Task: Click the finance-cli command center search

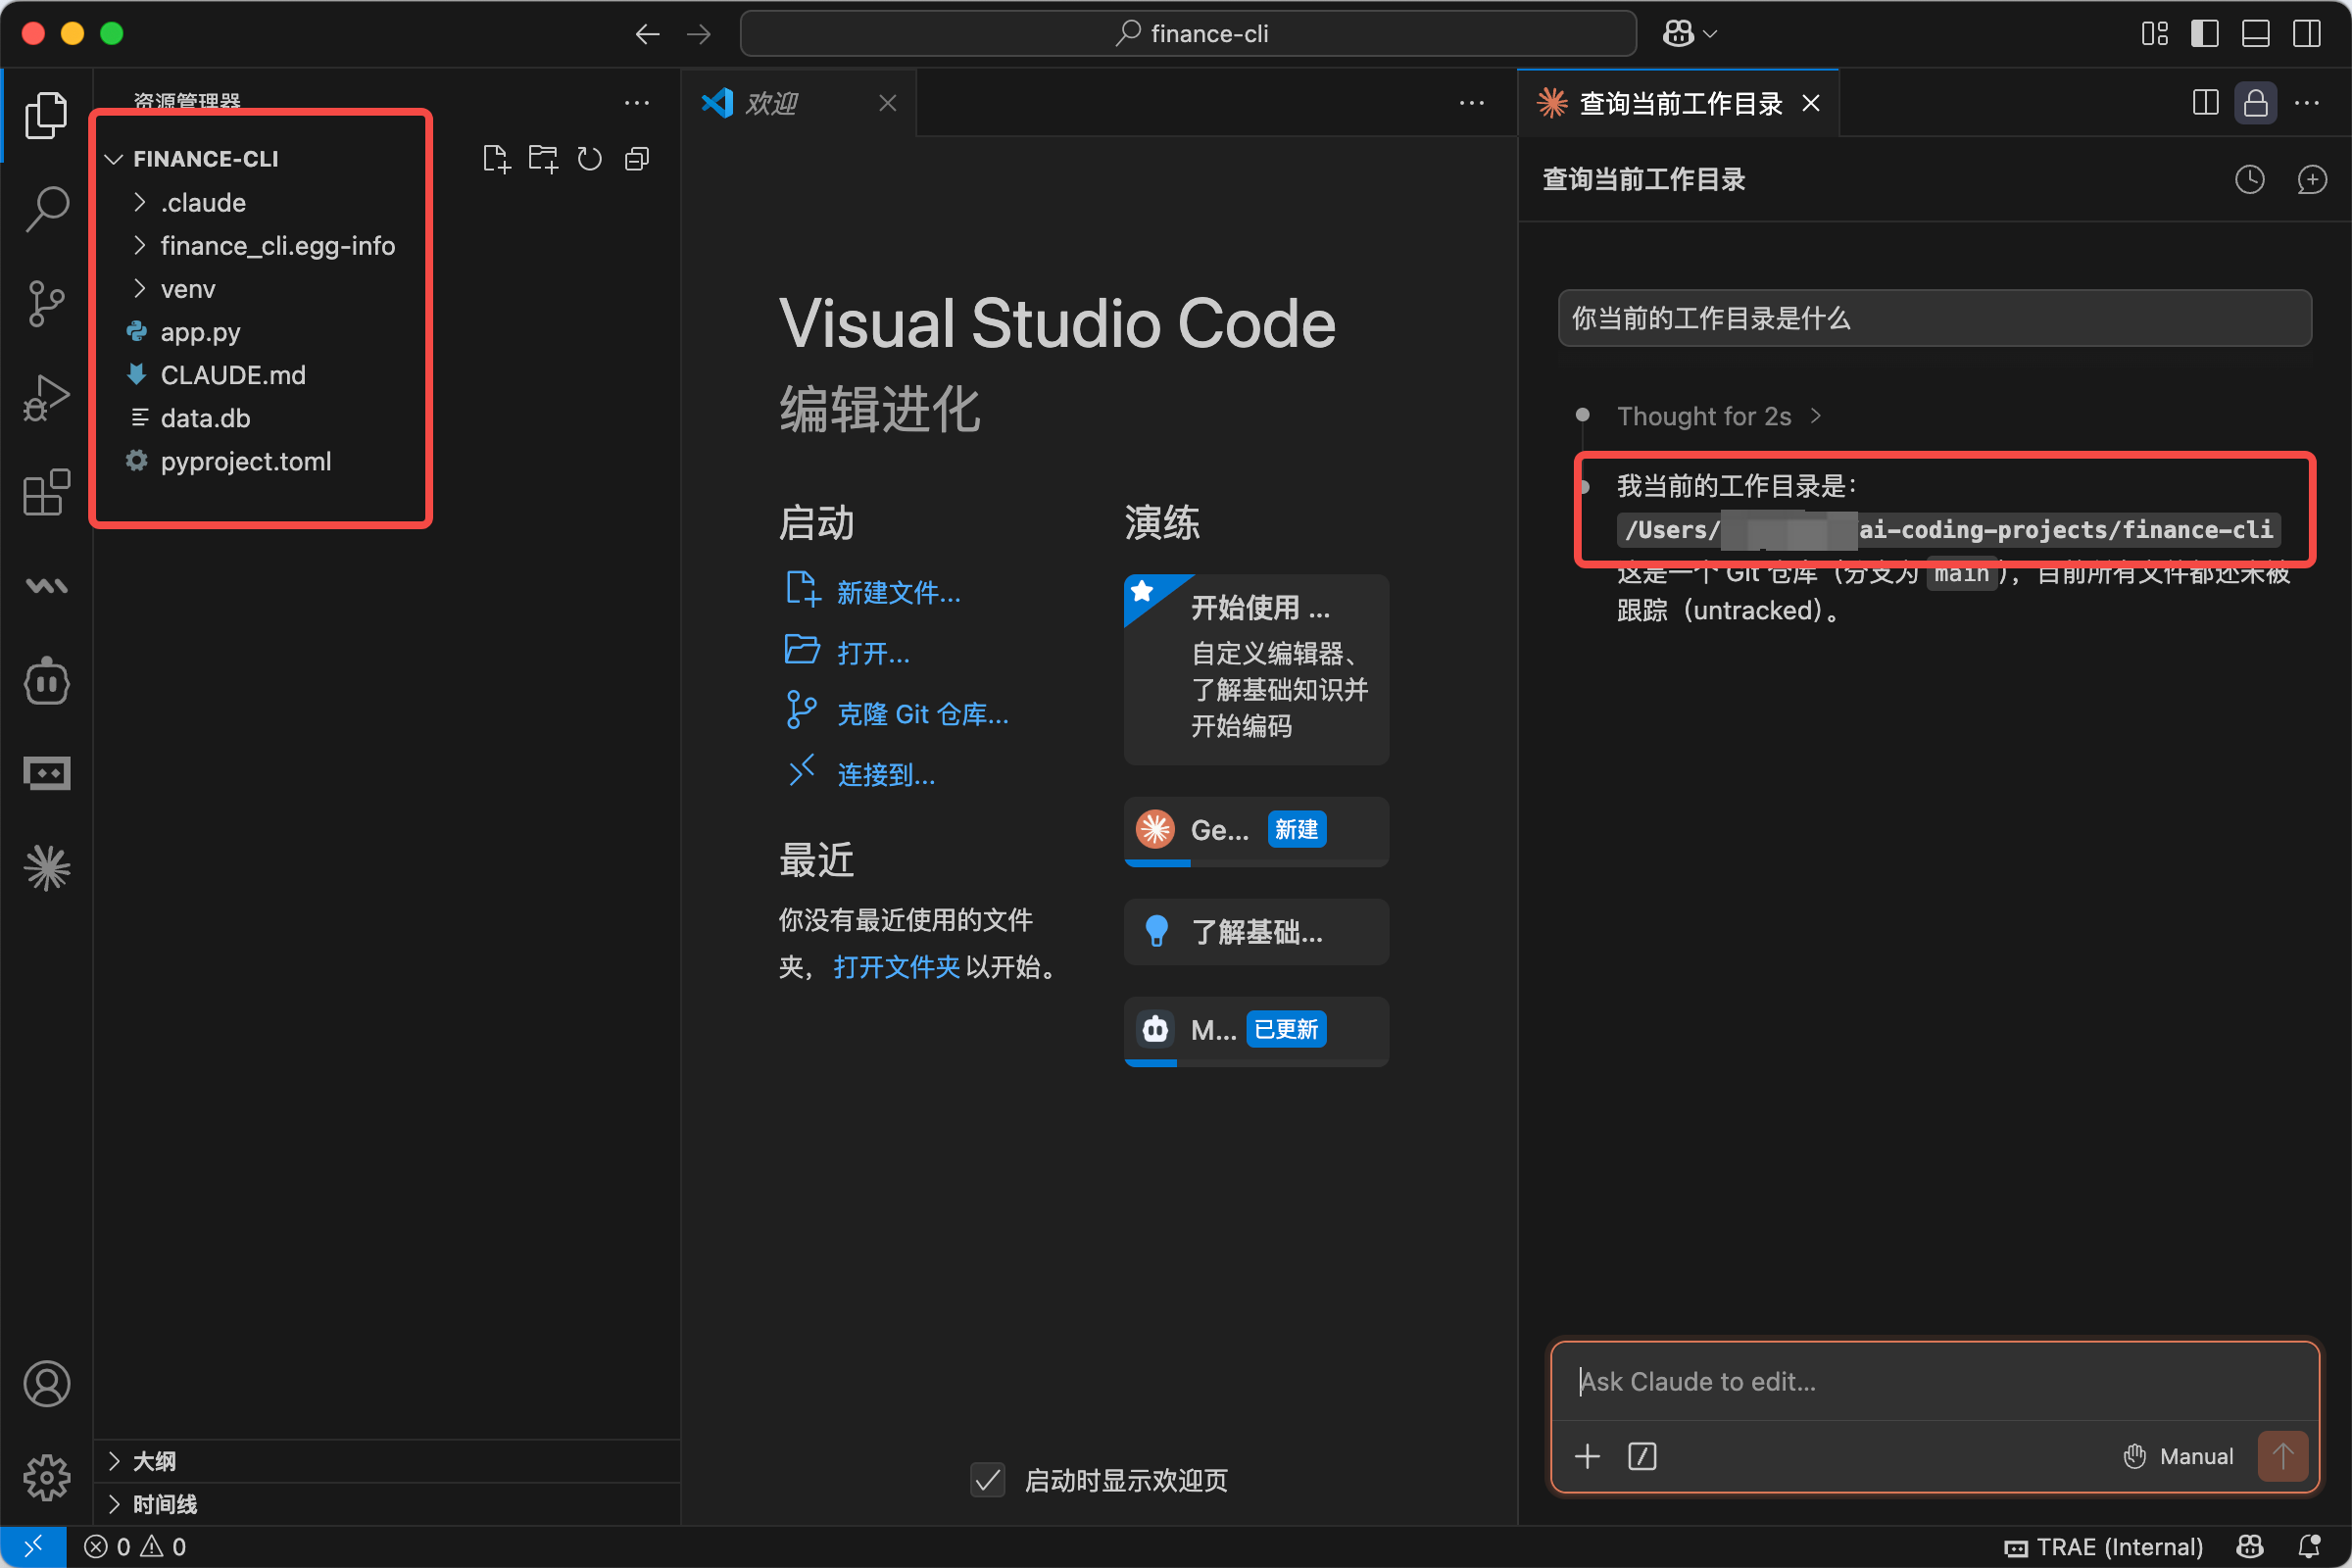Action: pos(1188,34)
